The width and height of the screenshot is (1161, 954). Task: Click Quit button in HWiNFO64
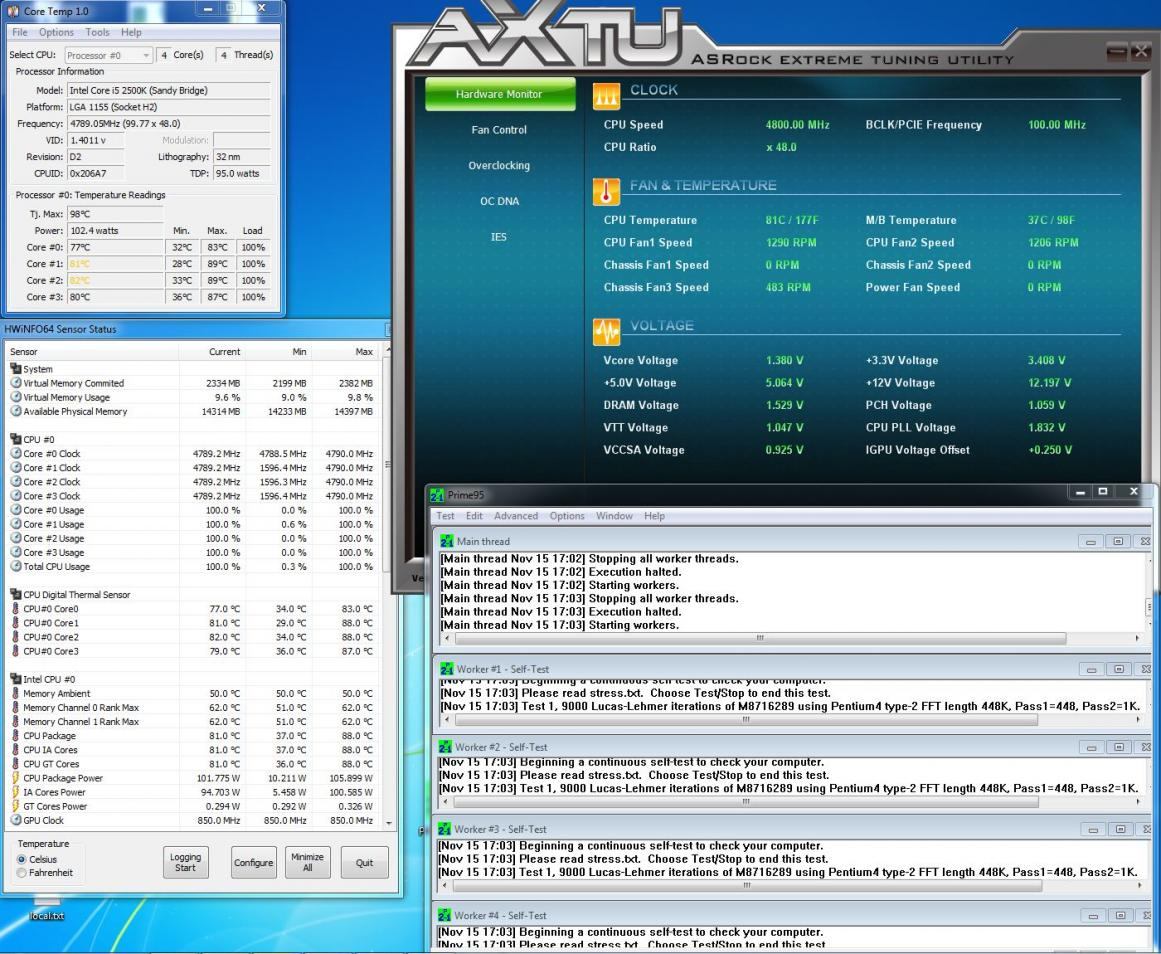click(x=364, y=862)
